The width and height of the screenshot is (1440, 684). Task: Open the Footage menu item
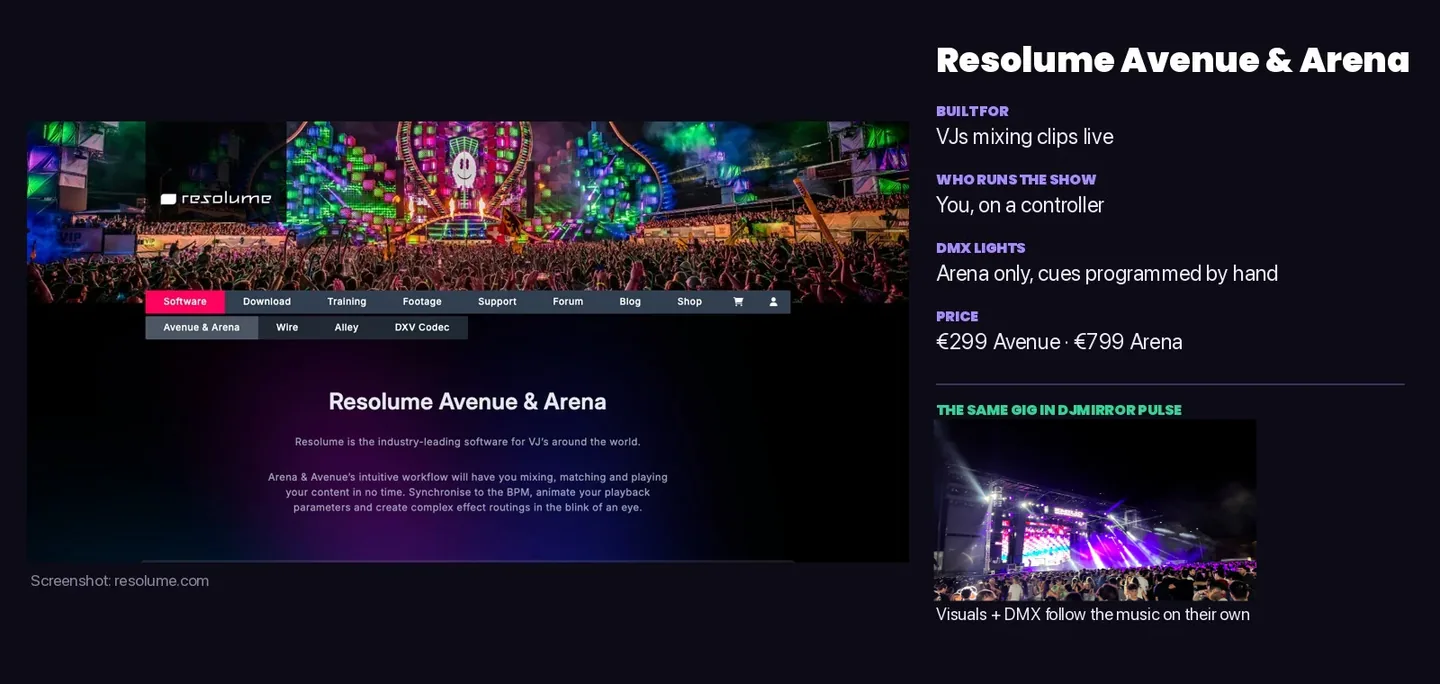tap(422, 301)
